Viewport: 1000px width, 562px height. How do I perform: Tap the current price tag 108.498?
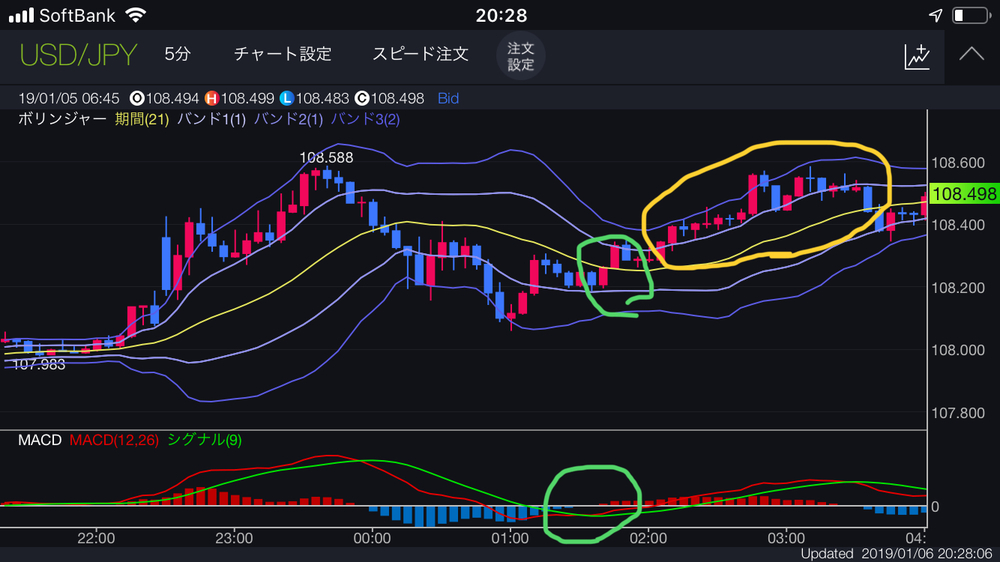[x=963, y=194]
